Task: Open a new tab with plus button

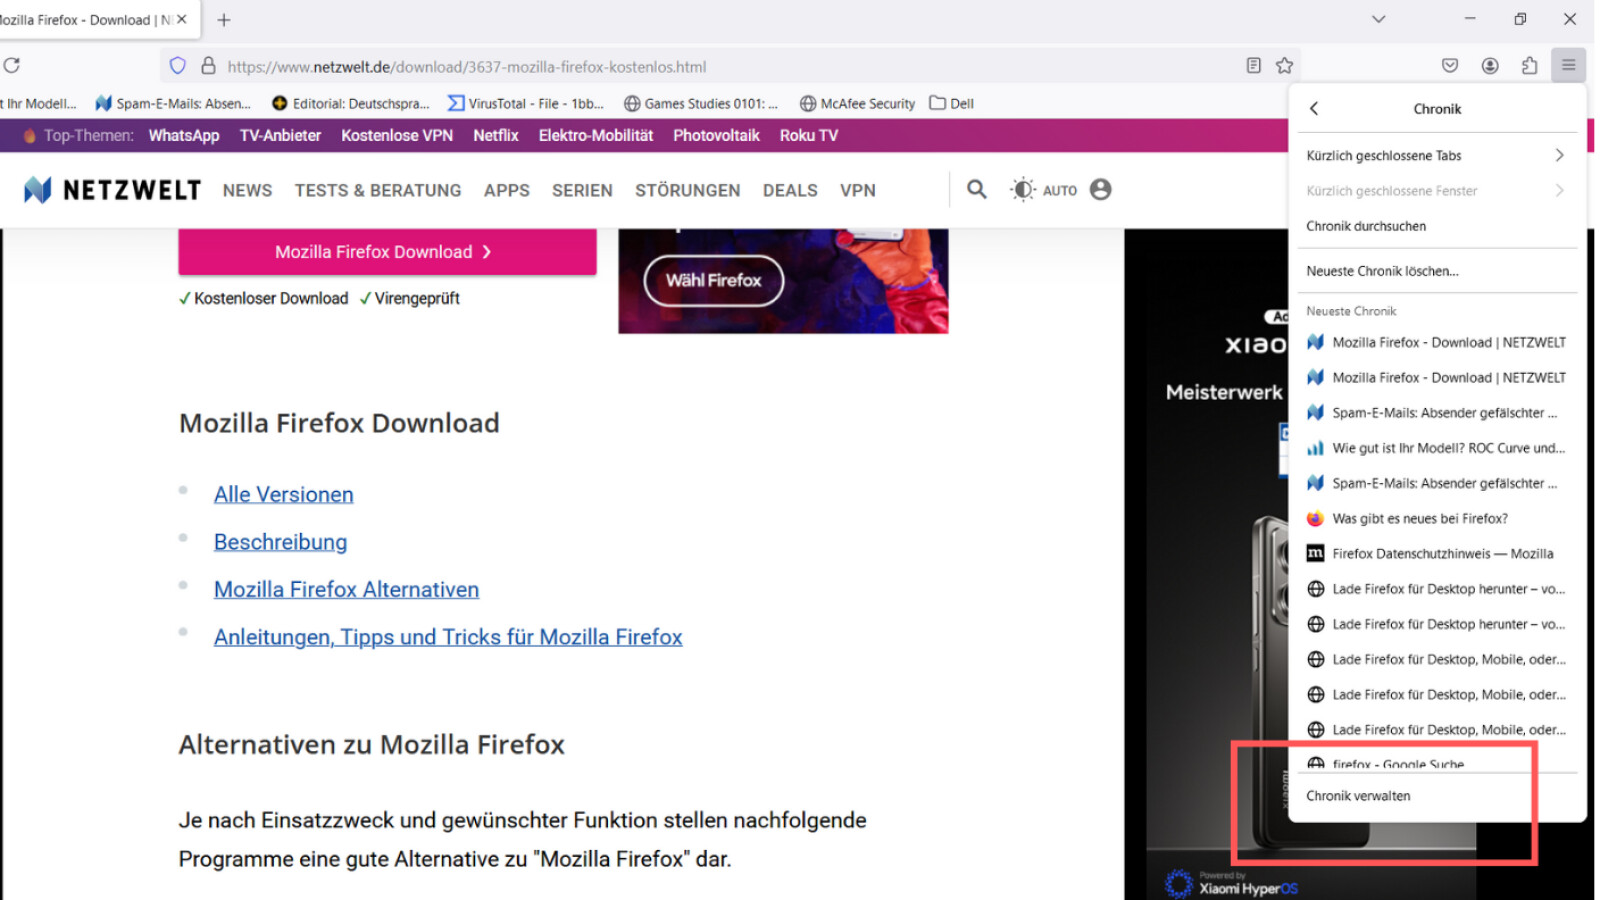Action: (x=224, y=20)
